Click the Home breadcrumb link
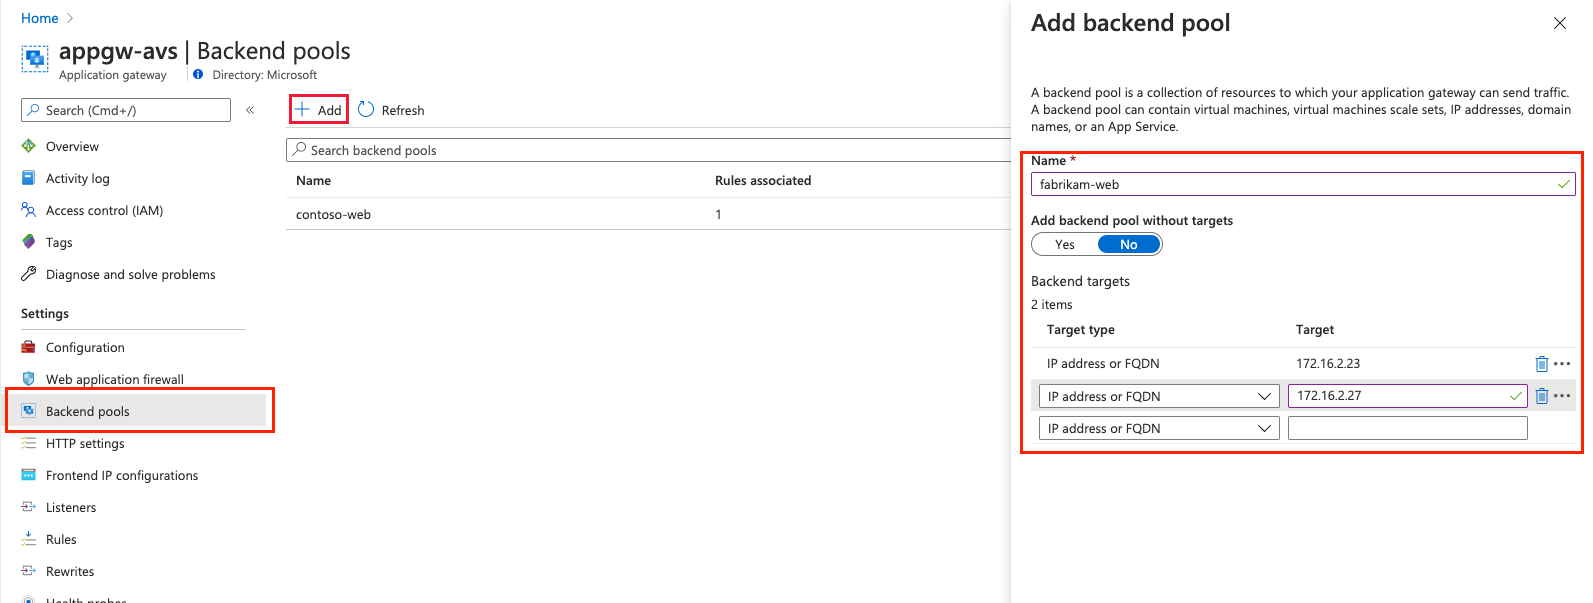1593x603 pixels. tap(39, 18)
